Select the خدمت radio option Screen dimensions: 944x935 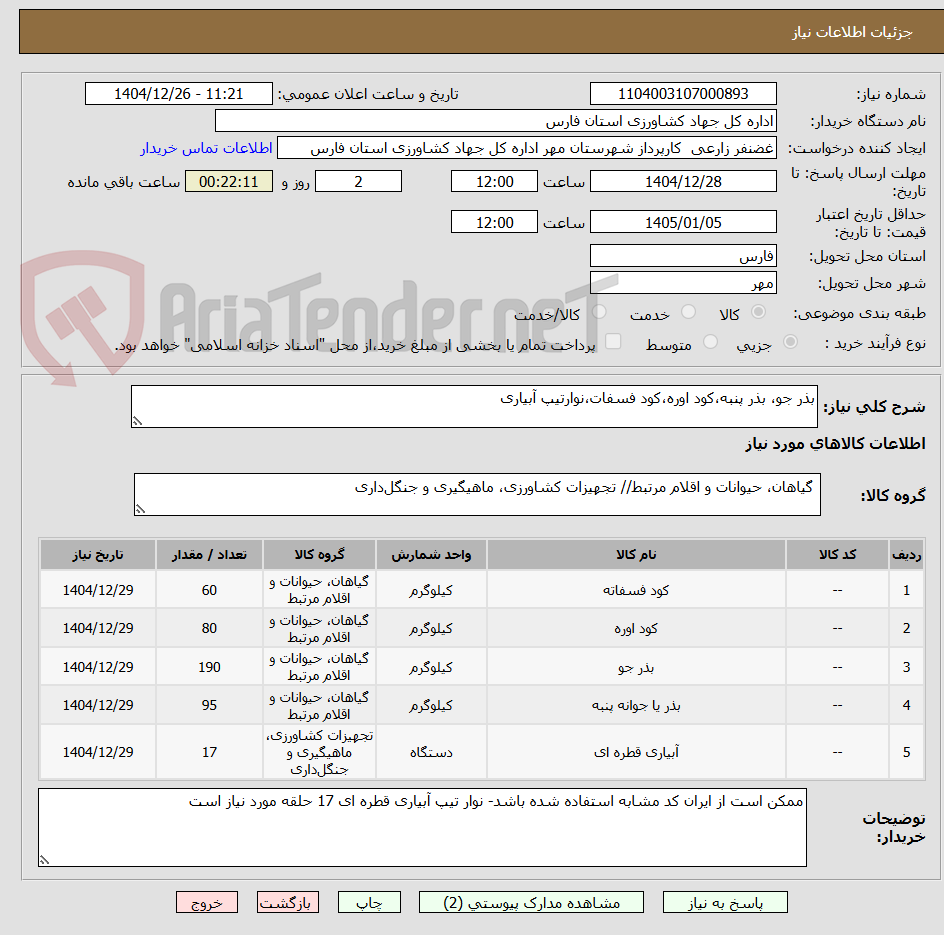(x=688, y=312)
